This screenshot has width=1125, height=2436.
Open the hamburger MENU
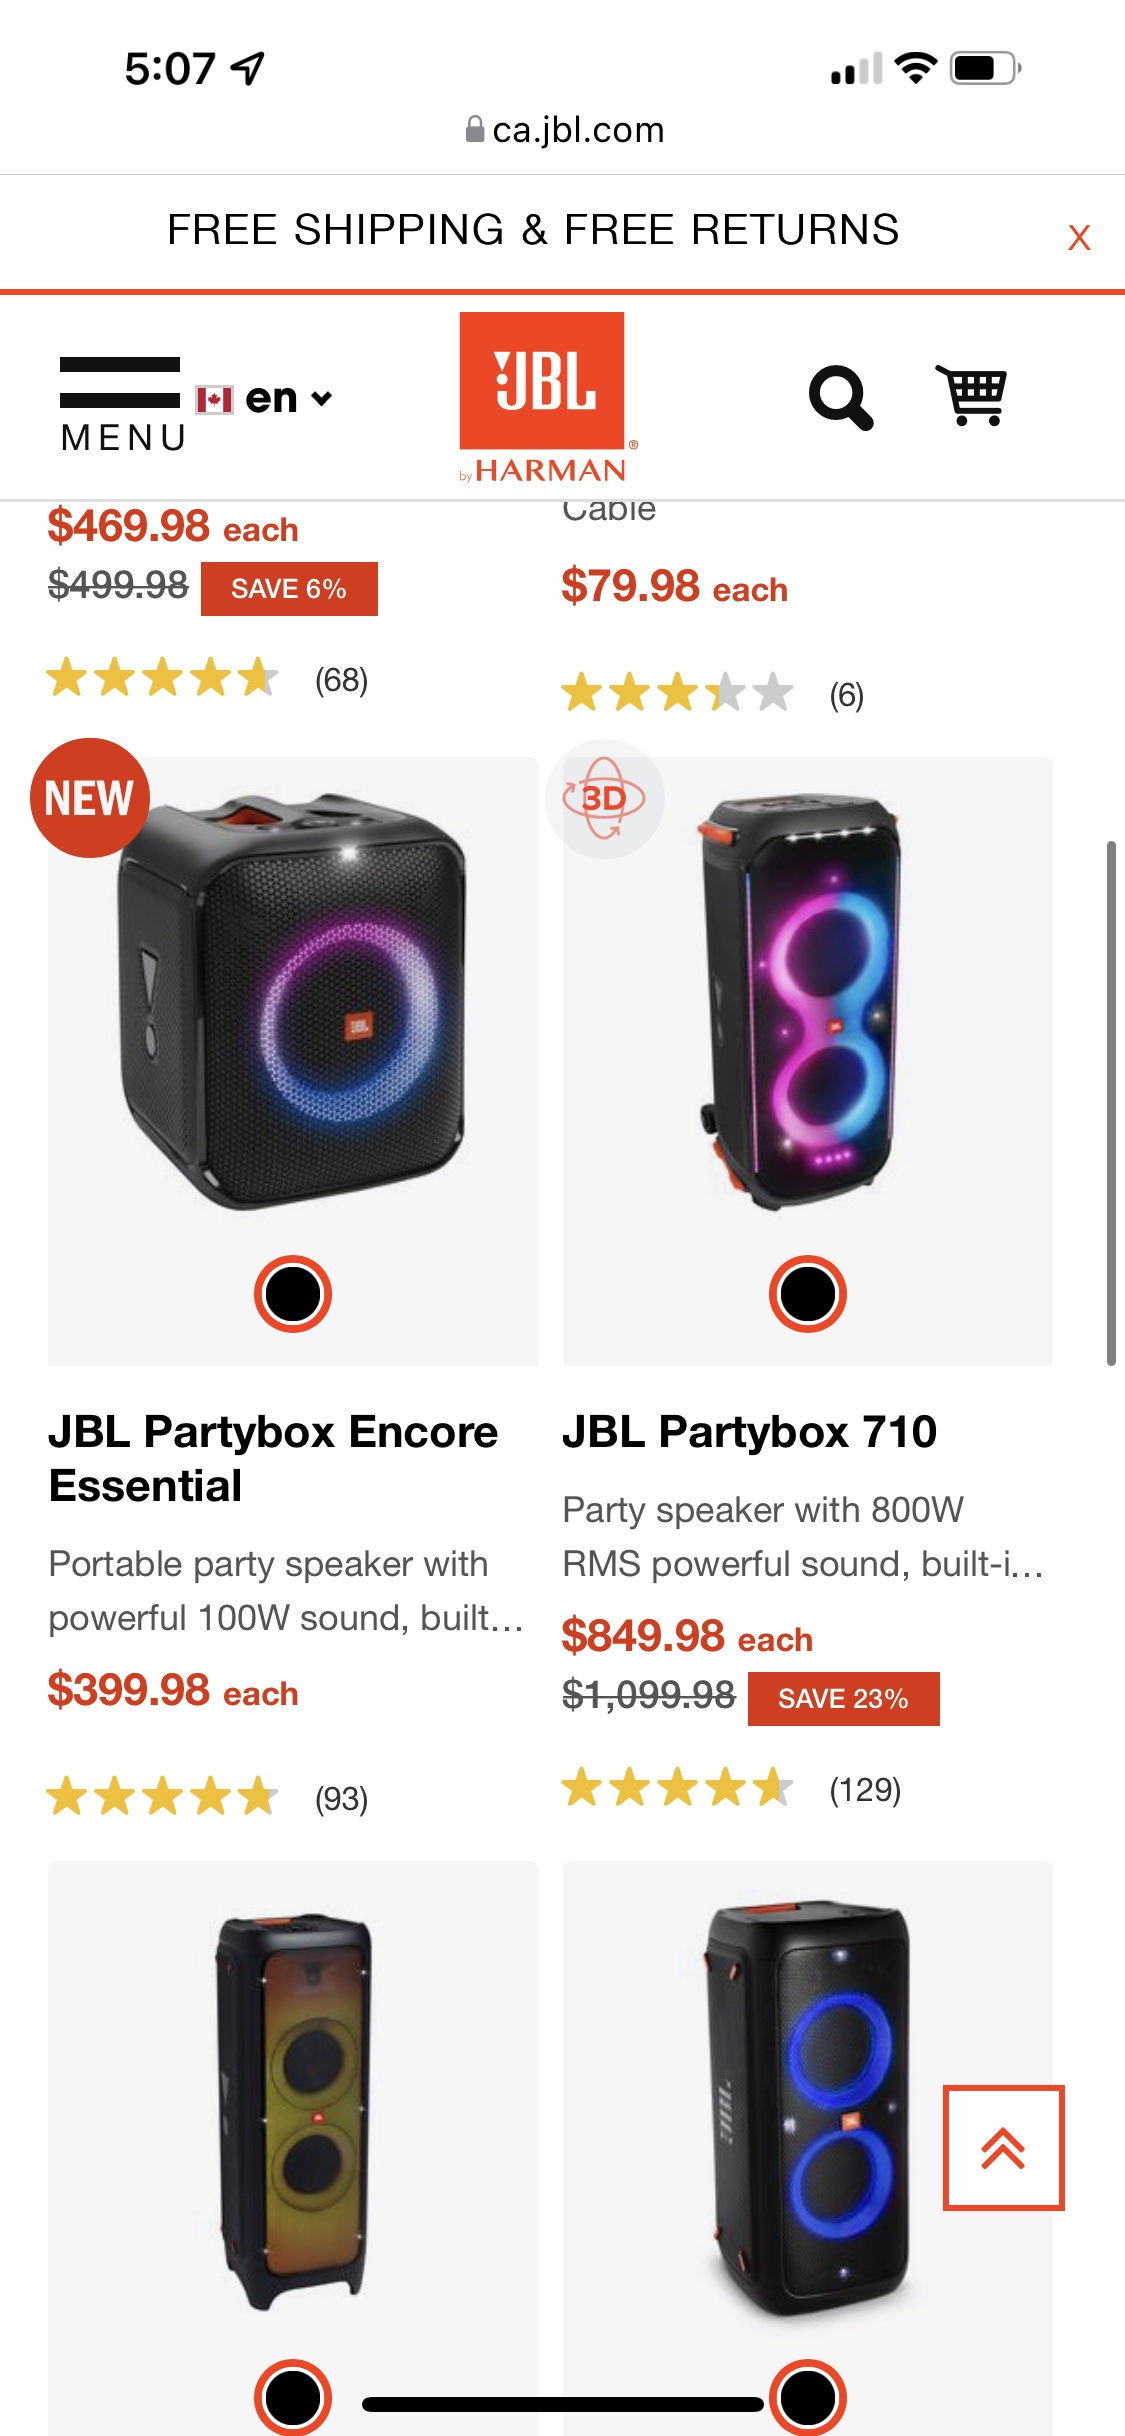tap(121, 403)
